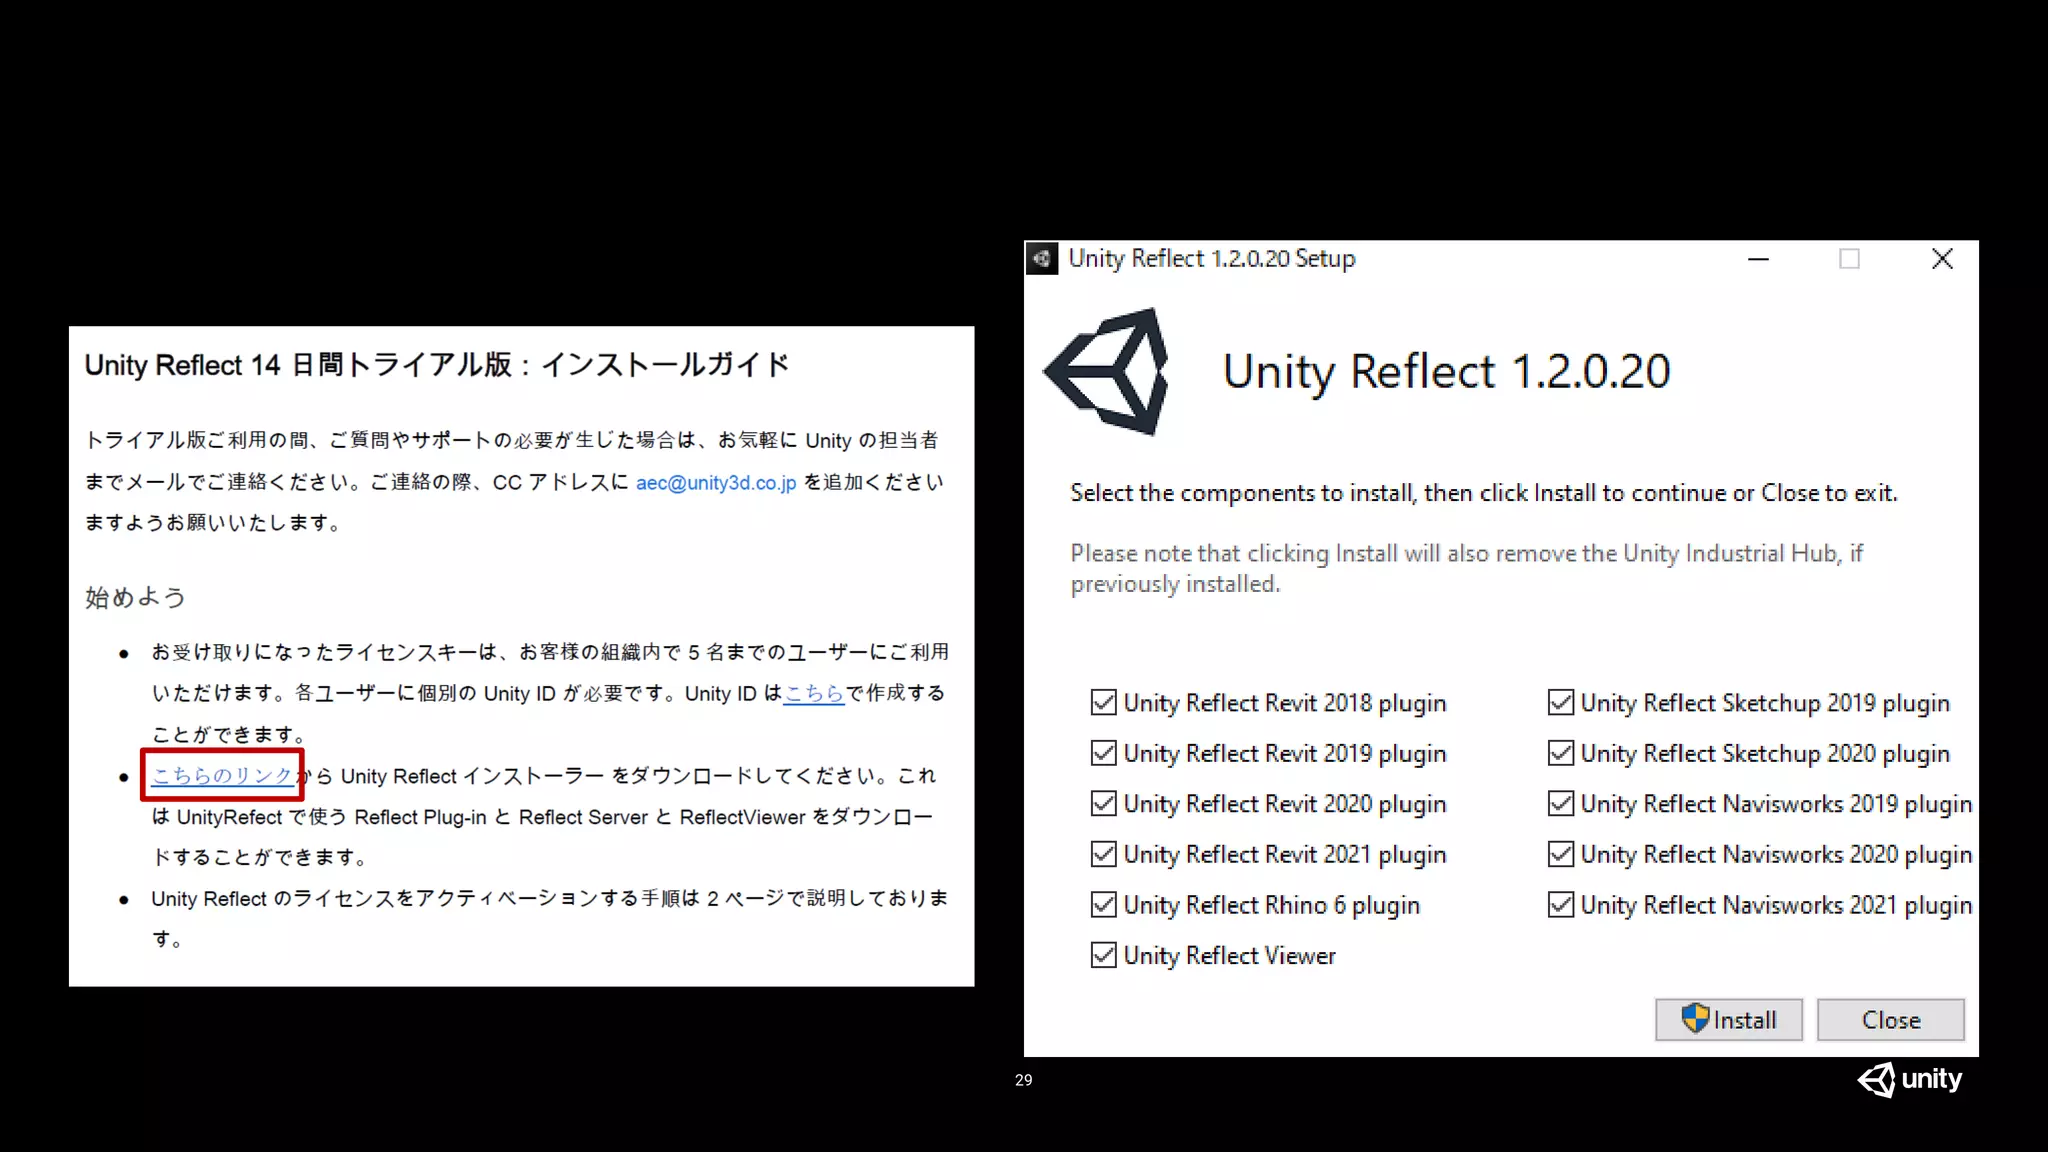Close the setup window with the X

pos(1942,259)
